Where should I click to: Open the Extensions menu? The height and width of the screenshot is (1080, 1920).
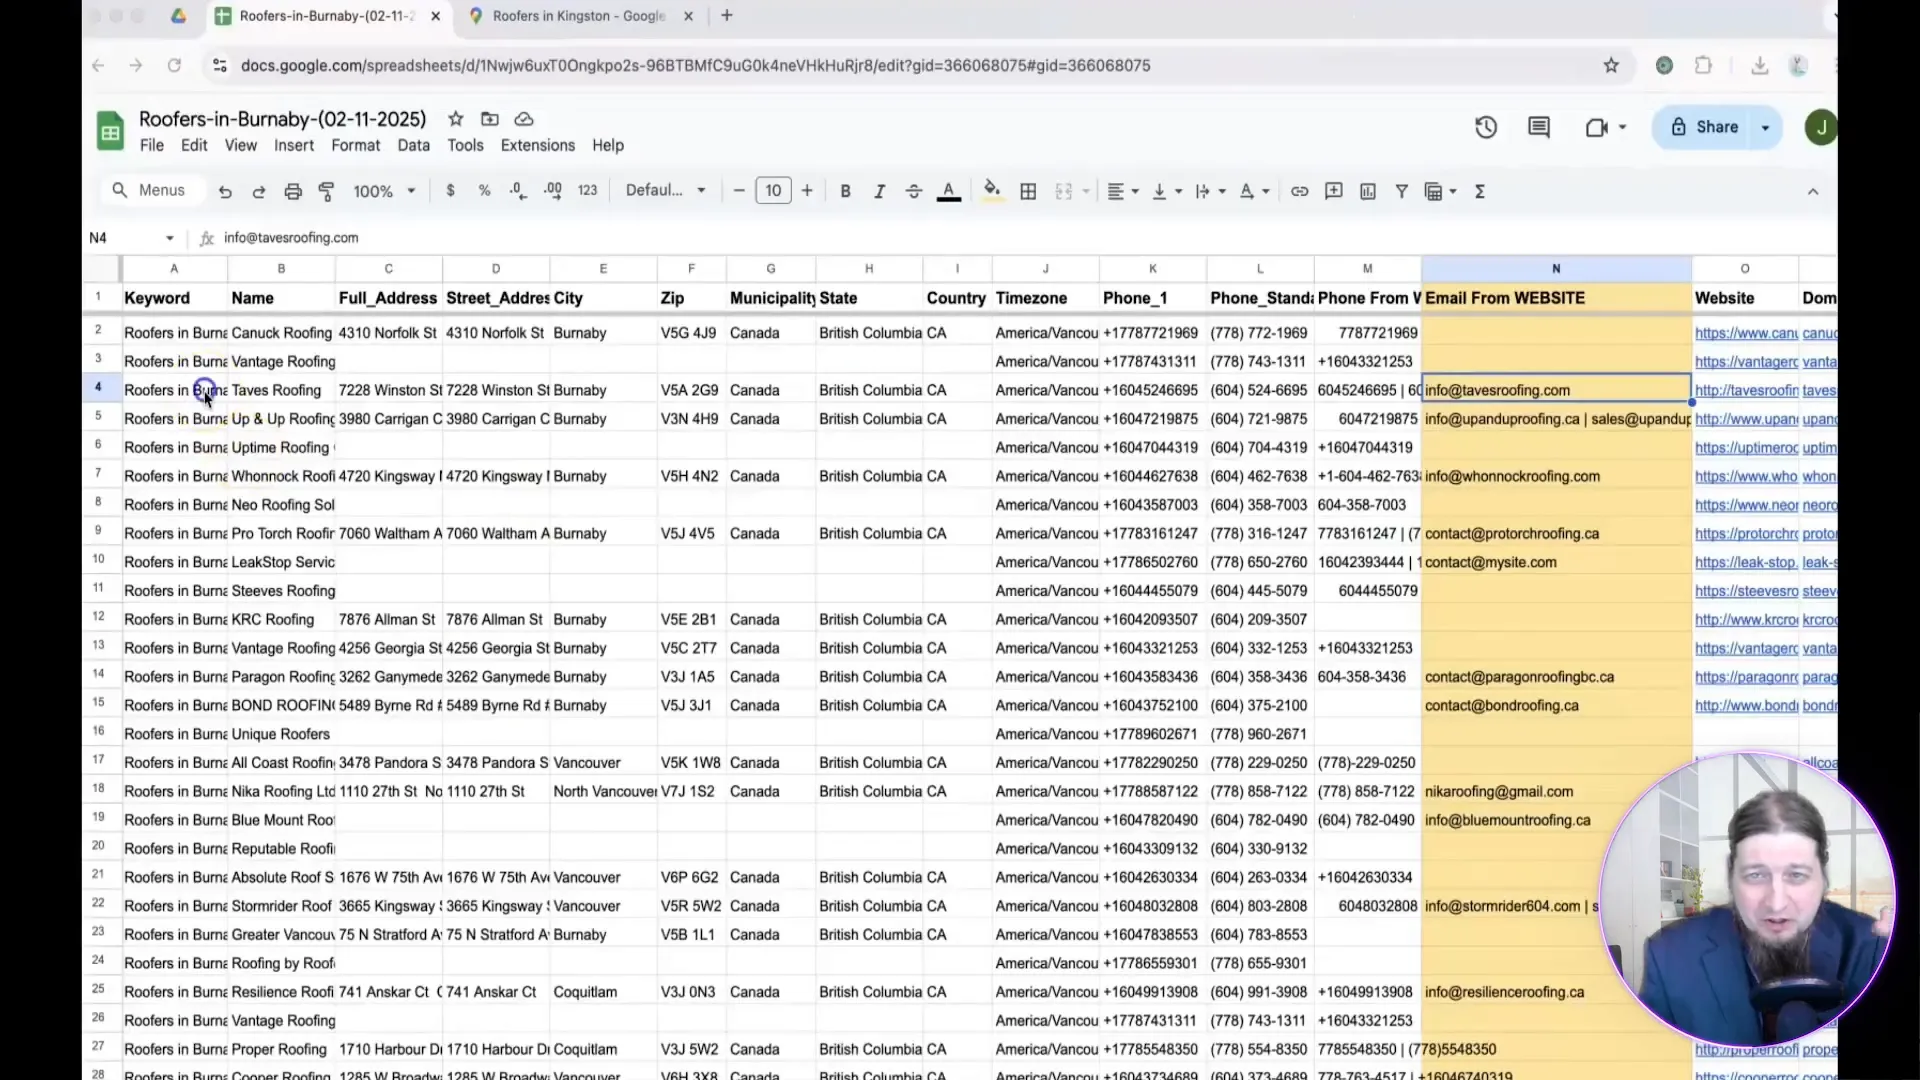point(538,145)
